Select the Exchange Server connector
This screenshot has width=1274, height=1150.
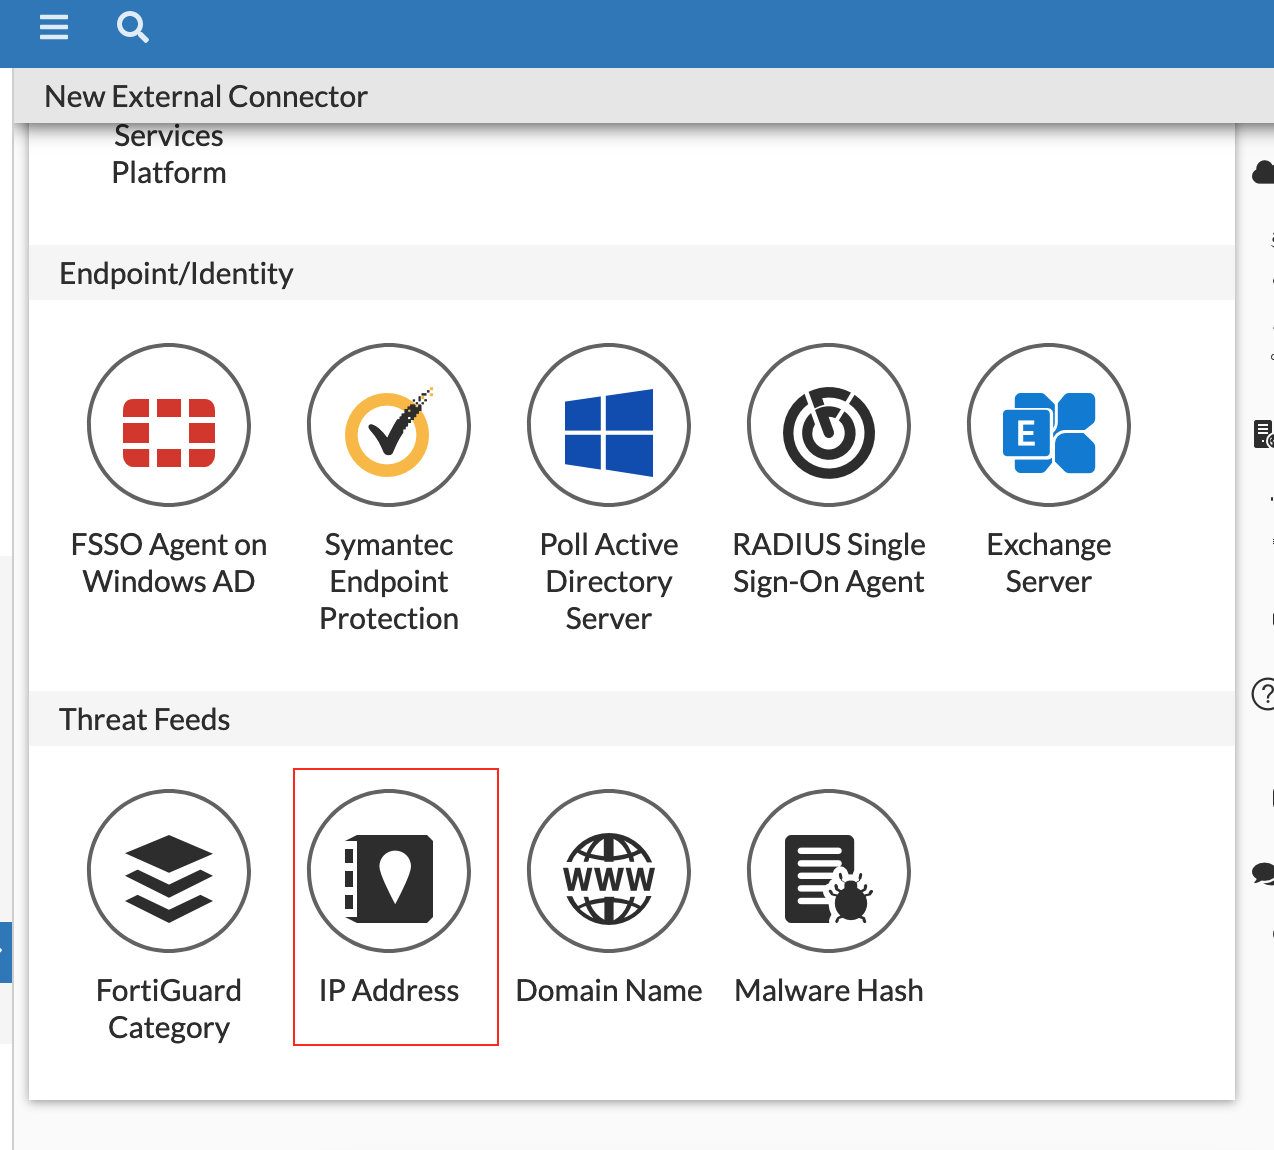click(x=1048, y=425)
